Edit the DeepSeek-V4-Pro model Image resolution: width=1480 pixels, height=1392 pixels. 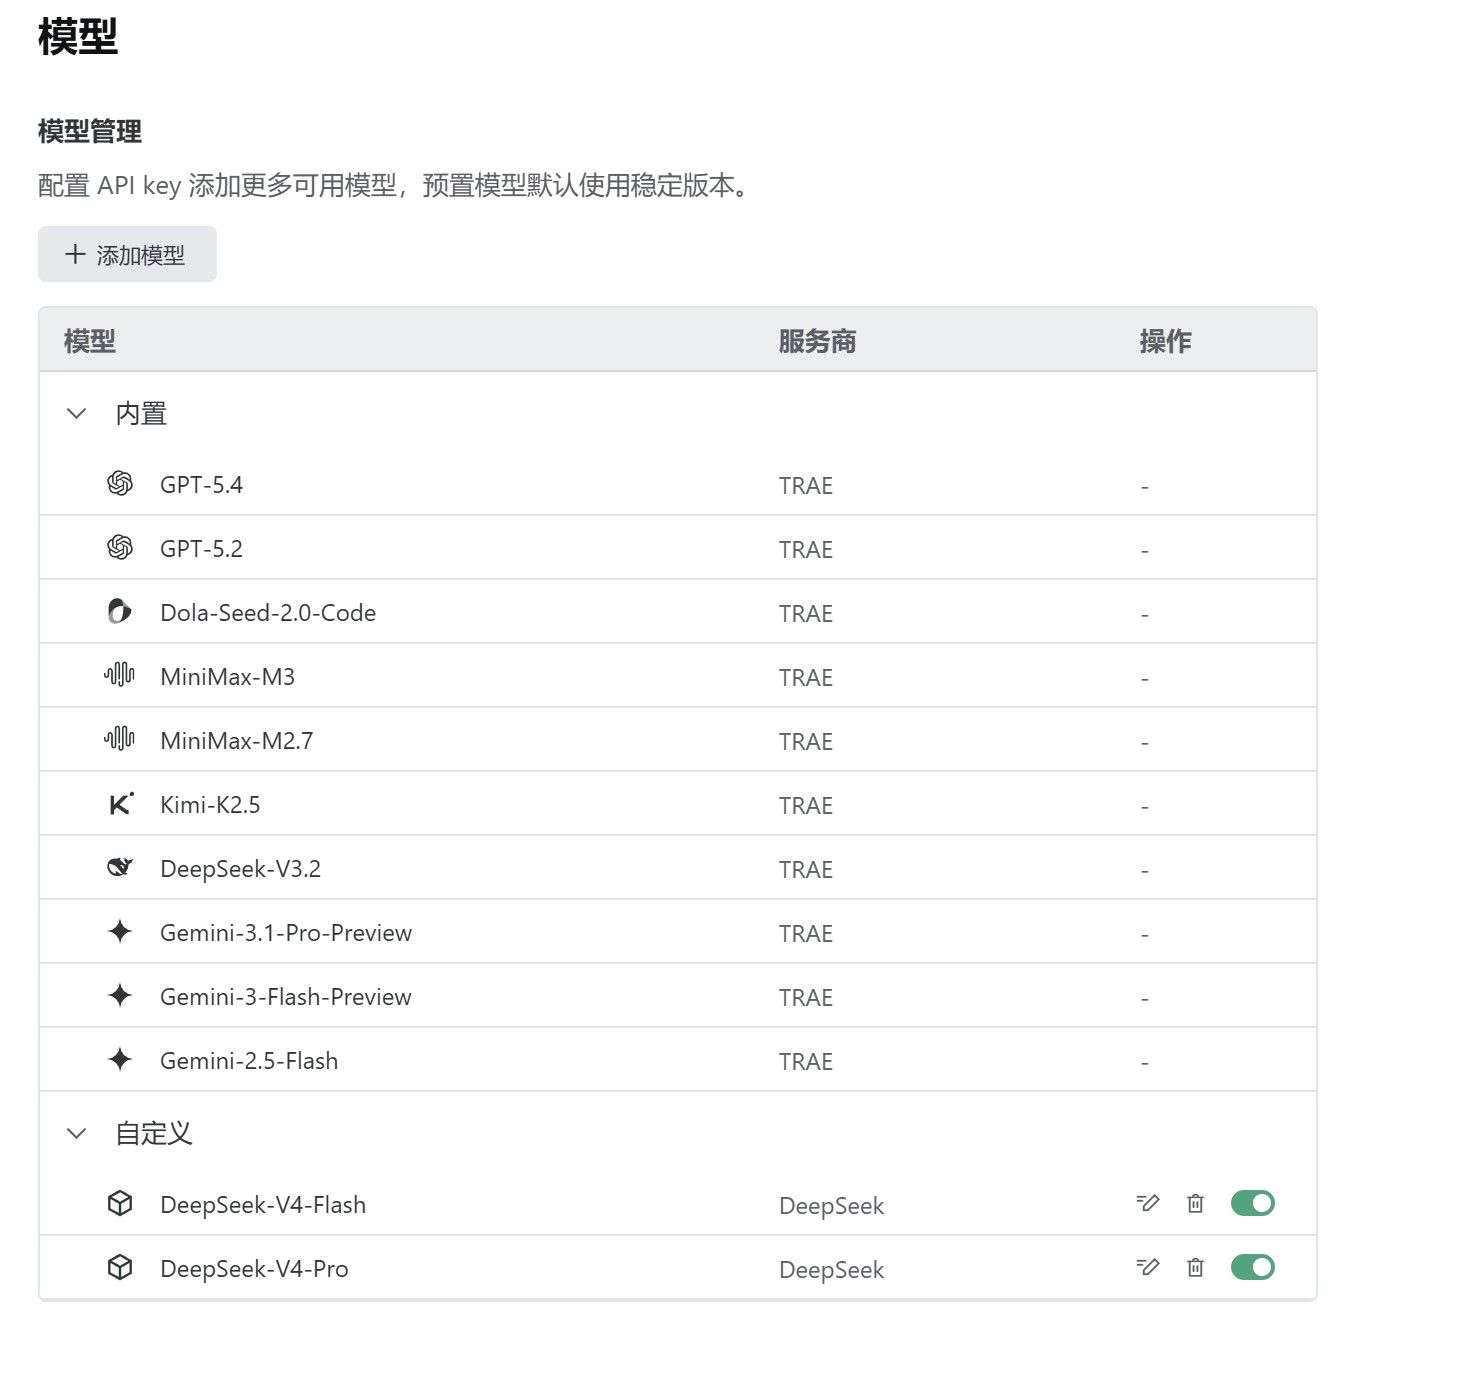pos(1148,1267)
